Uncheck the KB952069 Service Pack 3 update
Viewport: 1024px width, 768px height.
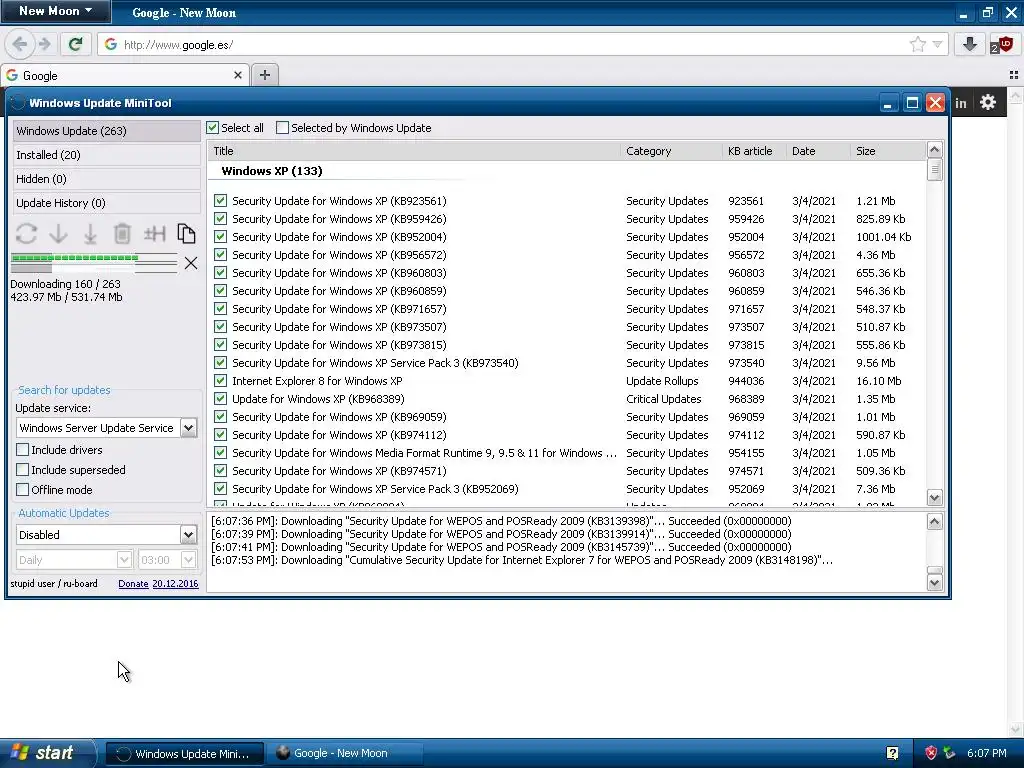[220, 488]
